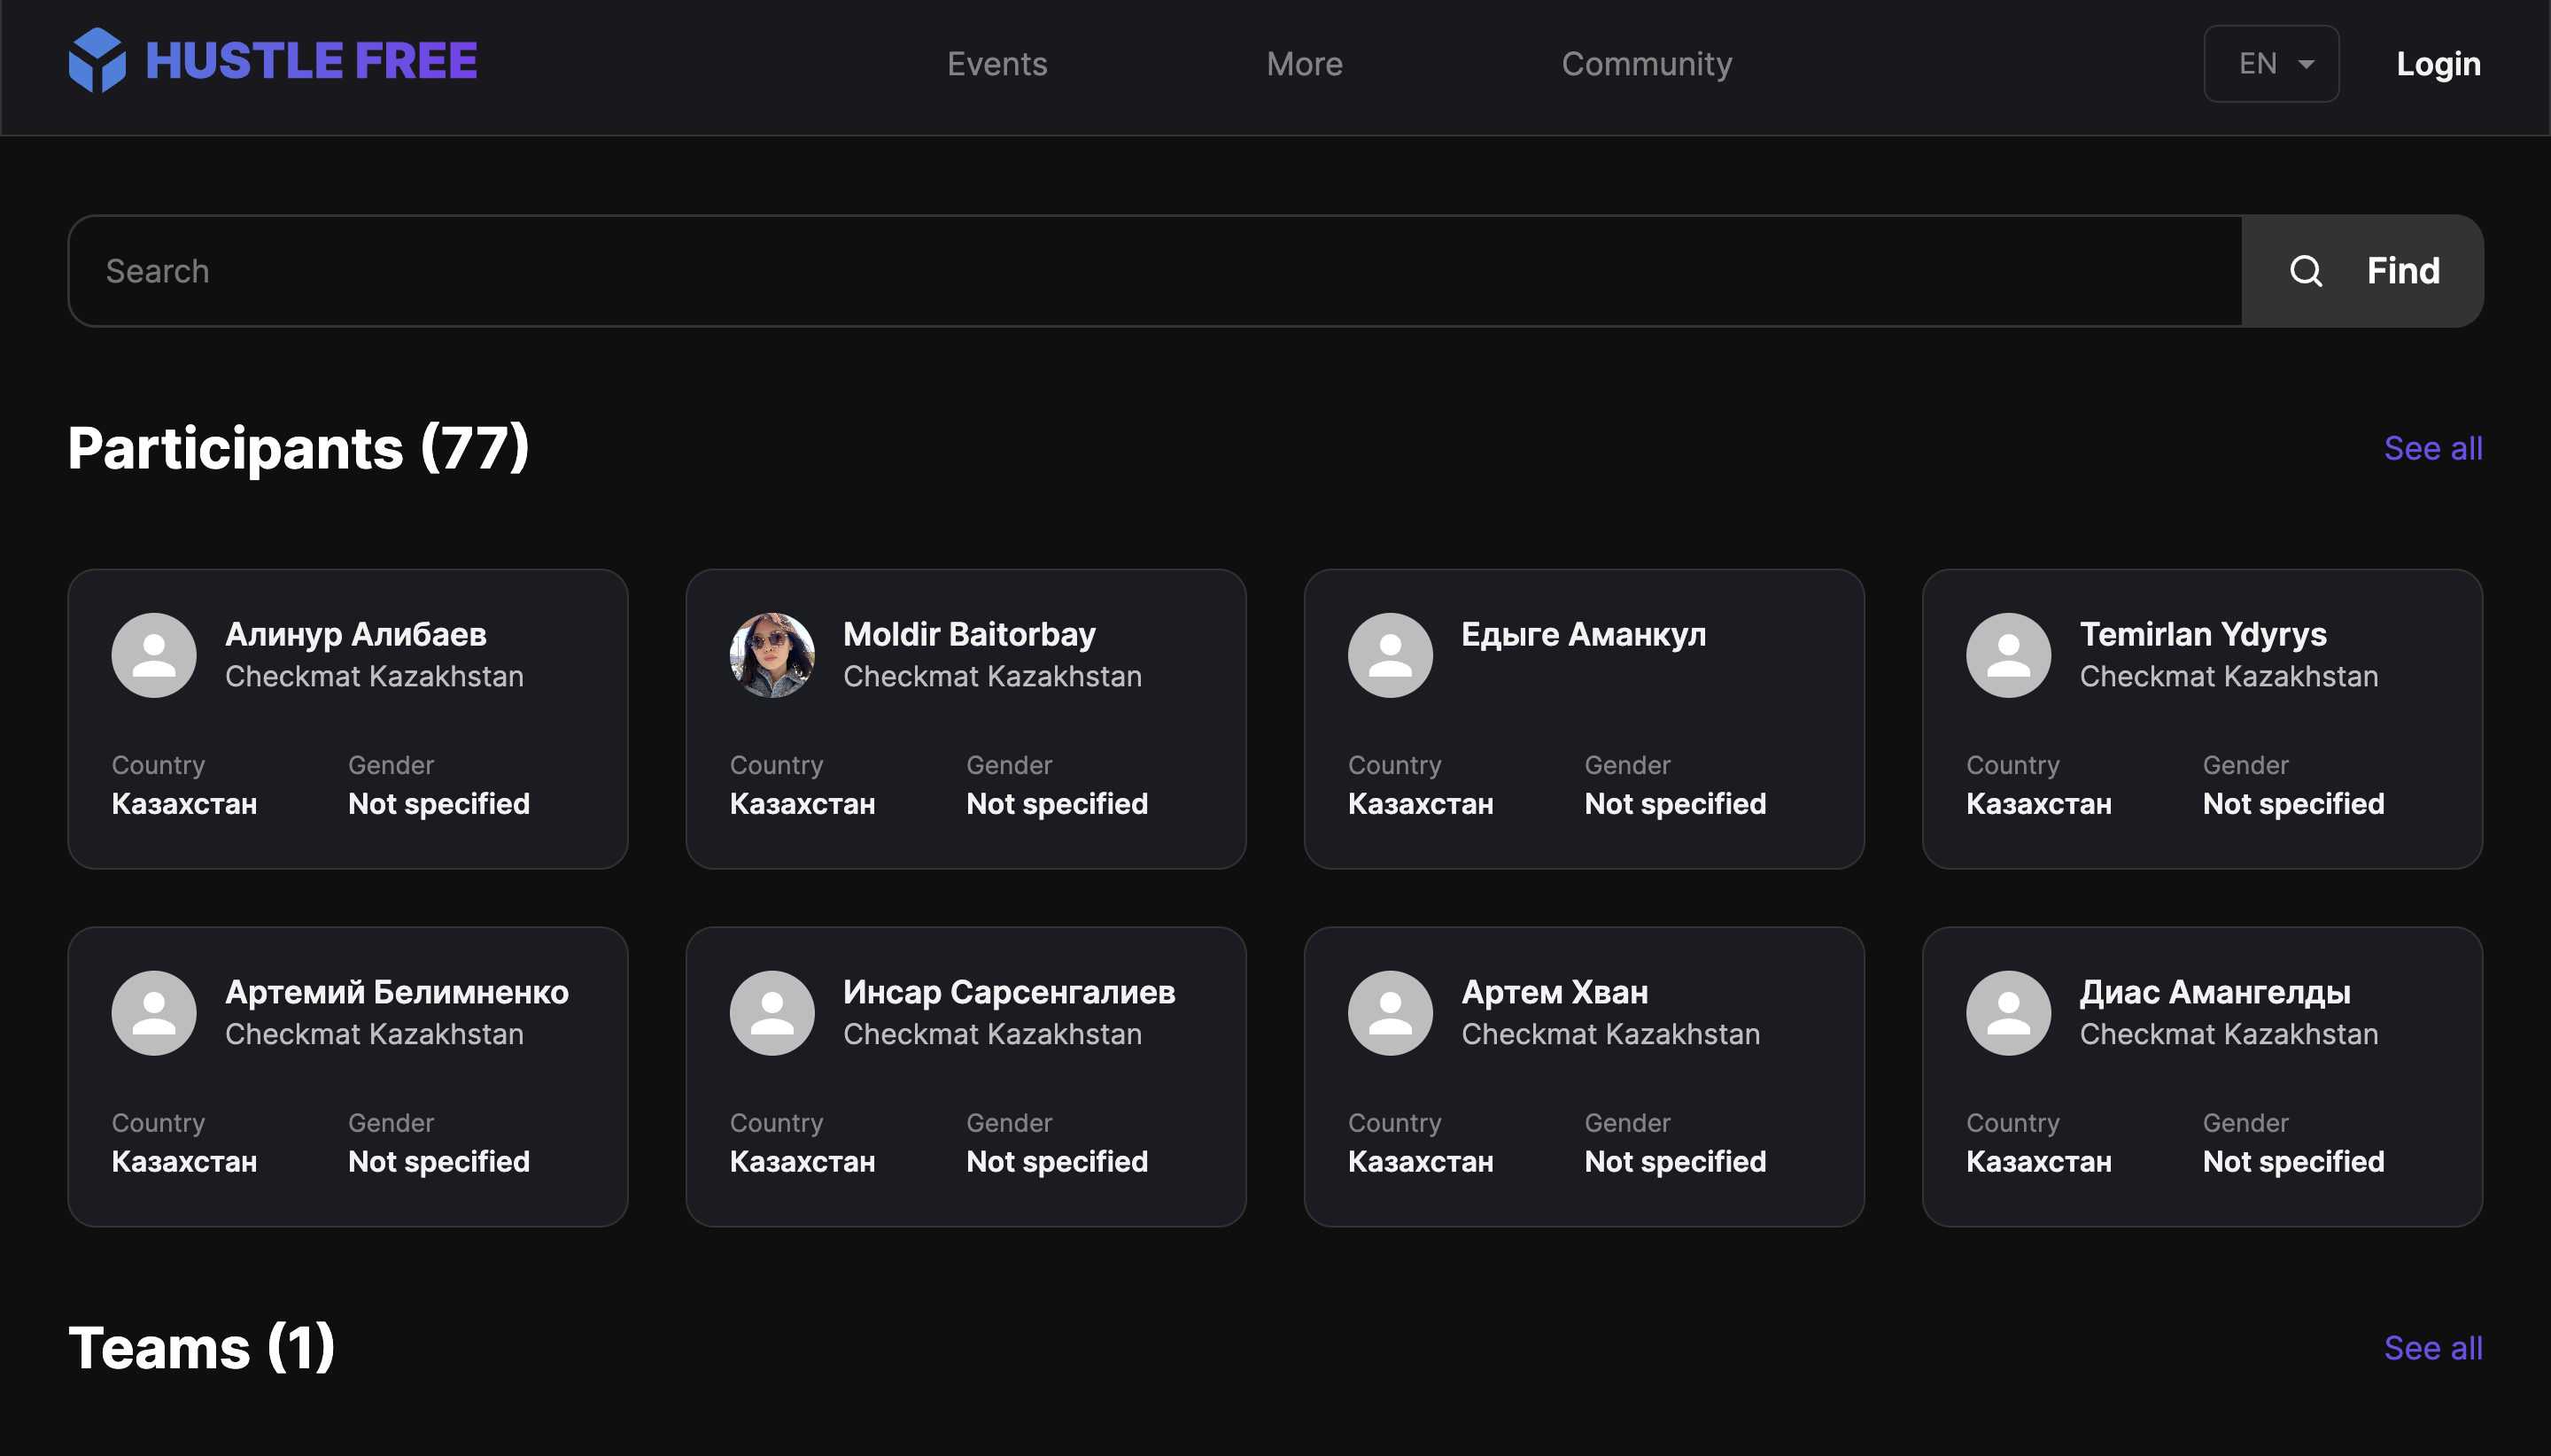Click Temirlan Ydyrys's avatar icon
The image size is (2551, 1456).
click(2007, 654)
